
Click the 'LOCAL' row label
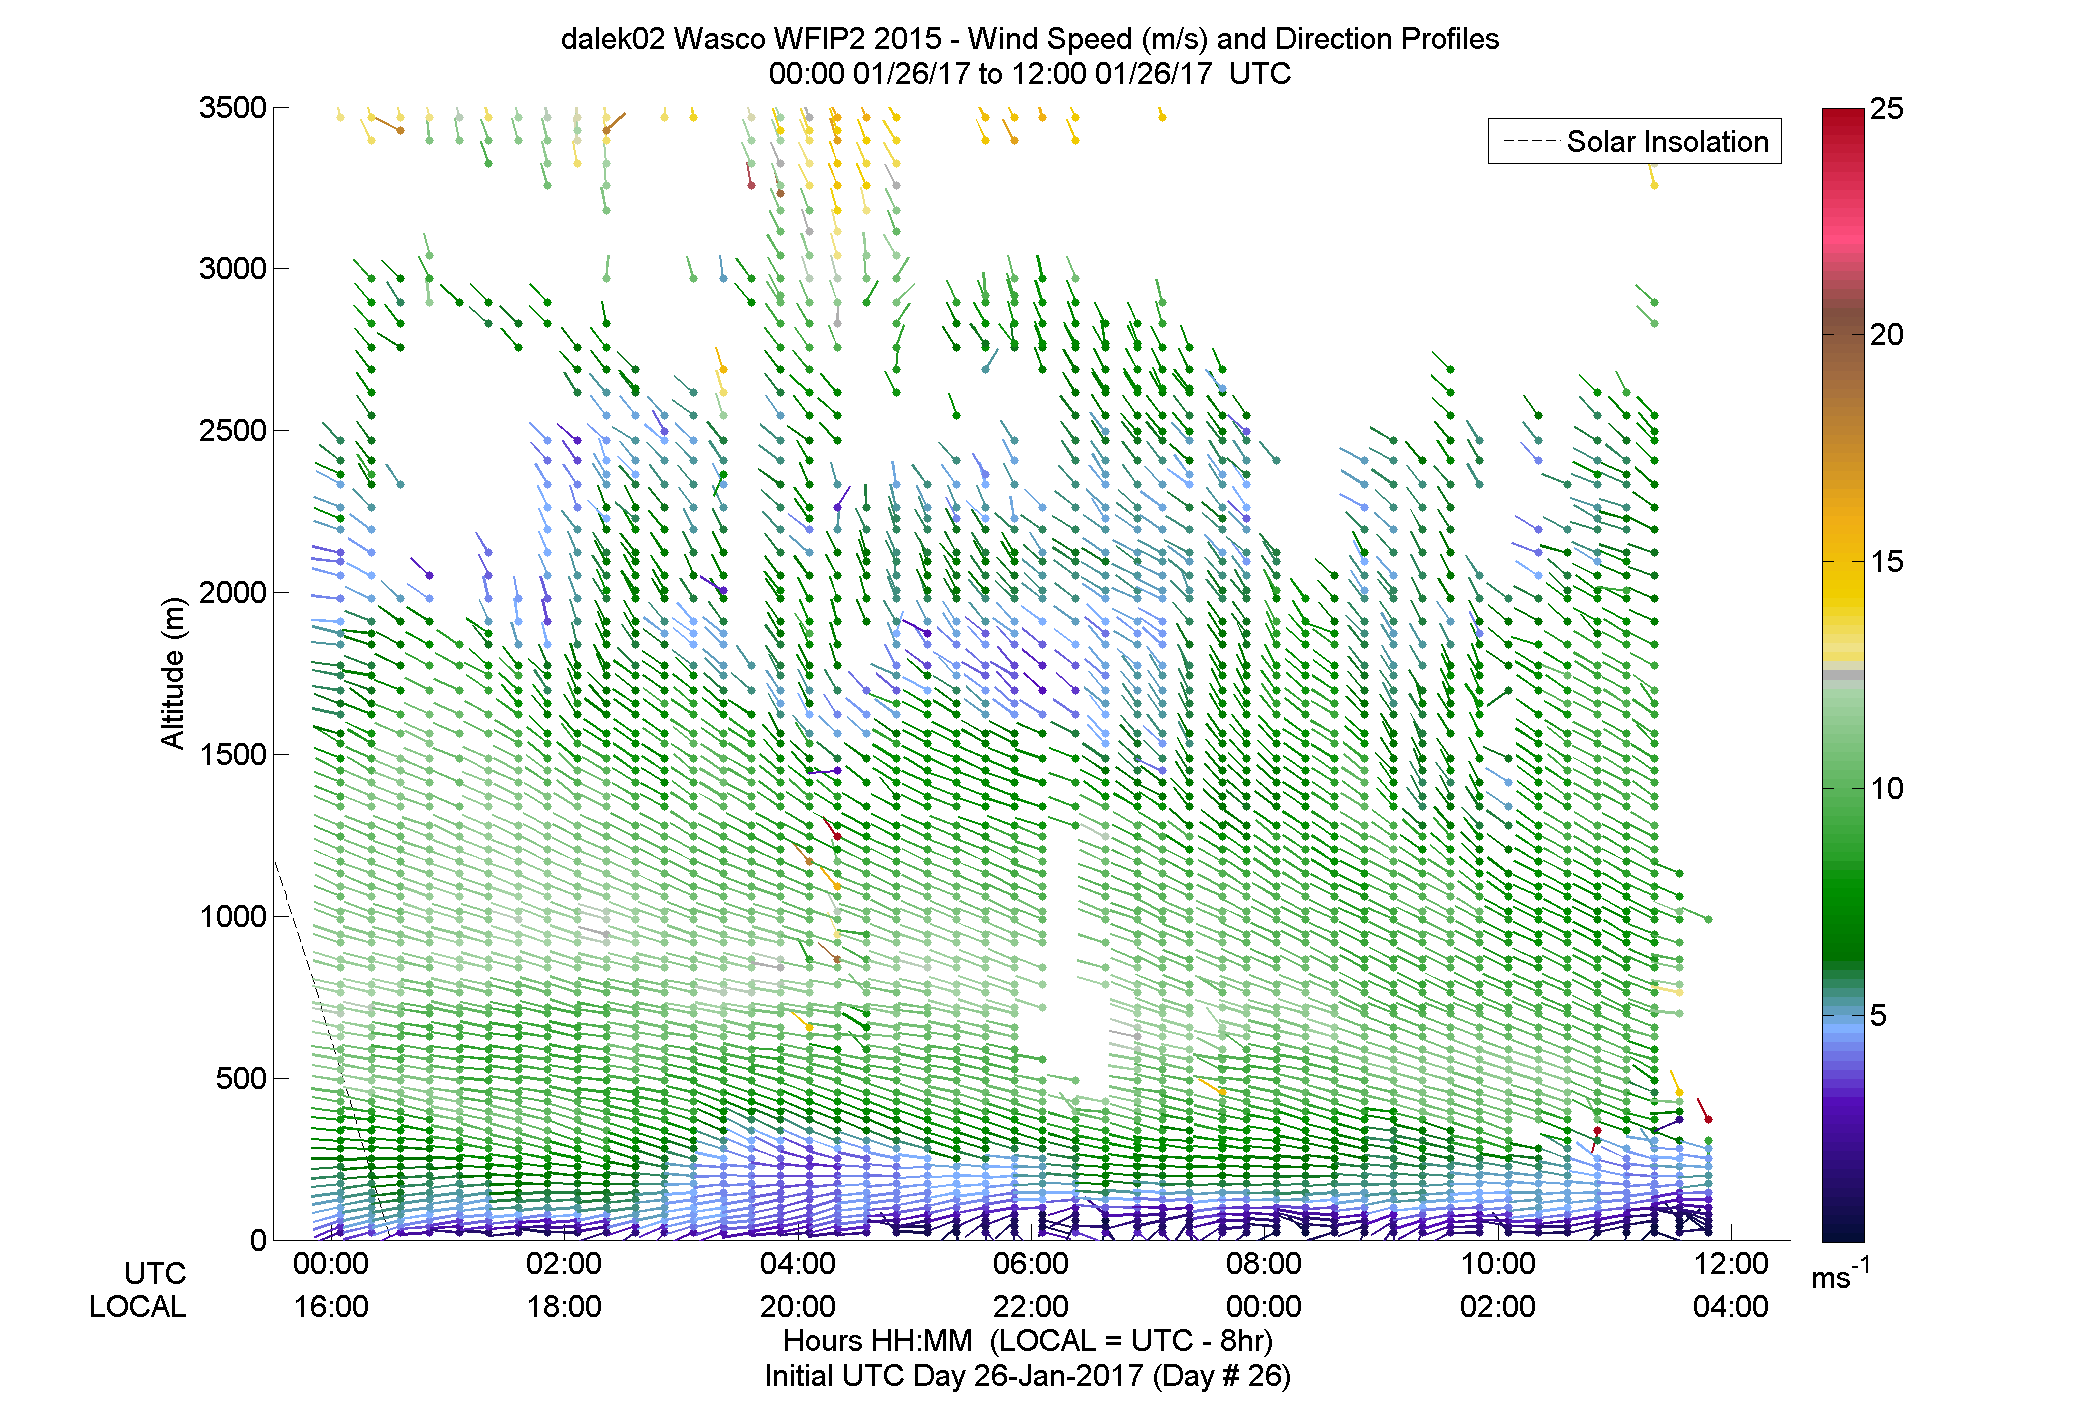(138, 1307)
